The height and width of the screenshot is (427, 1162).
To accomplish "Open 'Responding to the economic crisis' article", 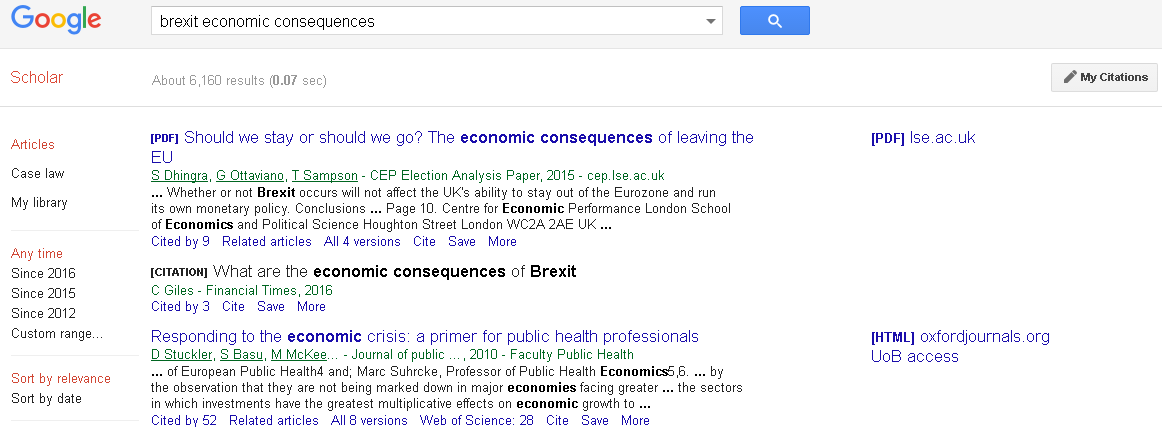I will [x=425, y=336].
